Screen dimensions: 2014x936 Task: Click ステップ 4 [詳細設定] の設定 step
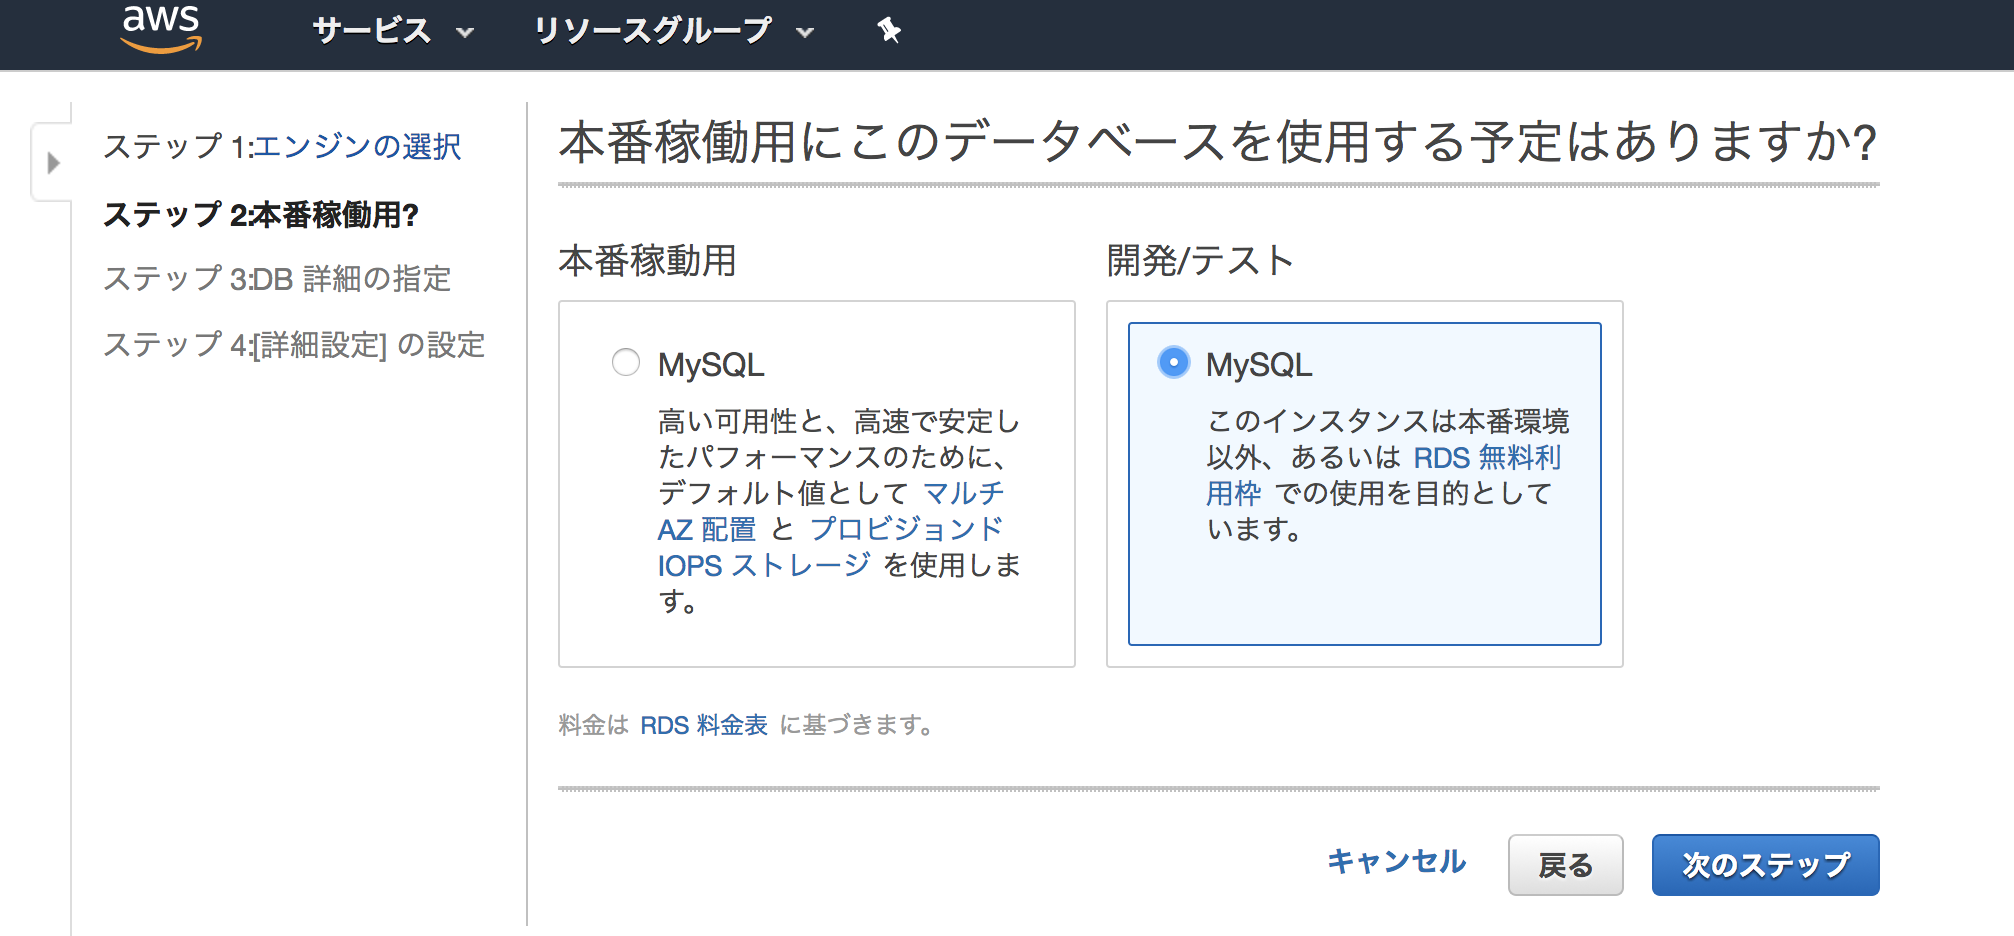coord(294,345)
